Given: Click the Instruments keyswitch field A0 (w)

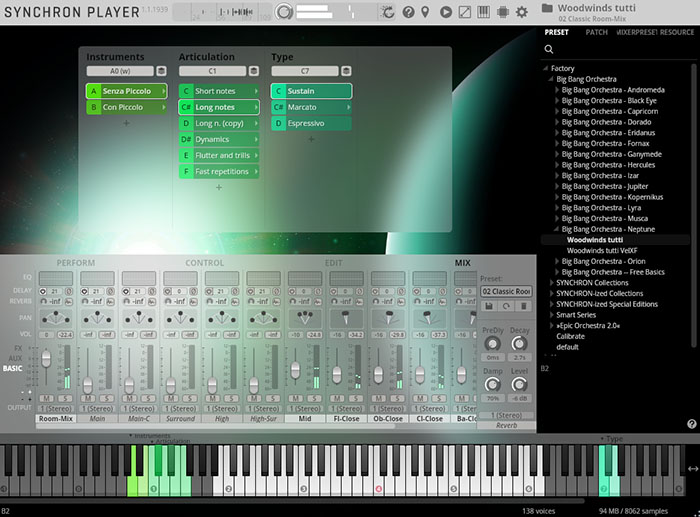Looking at the screenshot, I should 120,71.
